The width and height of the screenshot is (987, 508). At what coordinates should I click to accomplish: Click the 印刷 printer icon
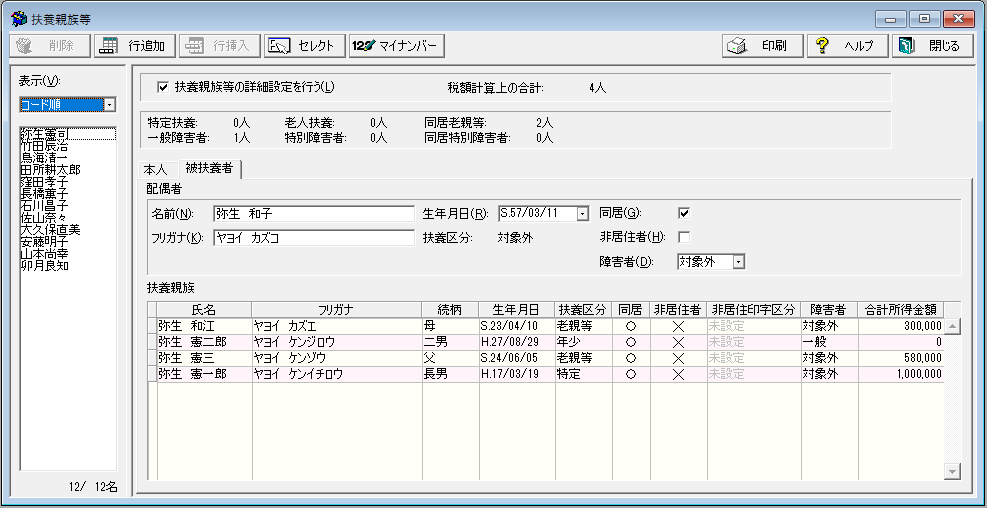tap(738, 46)
